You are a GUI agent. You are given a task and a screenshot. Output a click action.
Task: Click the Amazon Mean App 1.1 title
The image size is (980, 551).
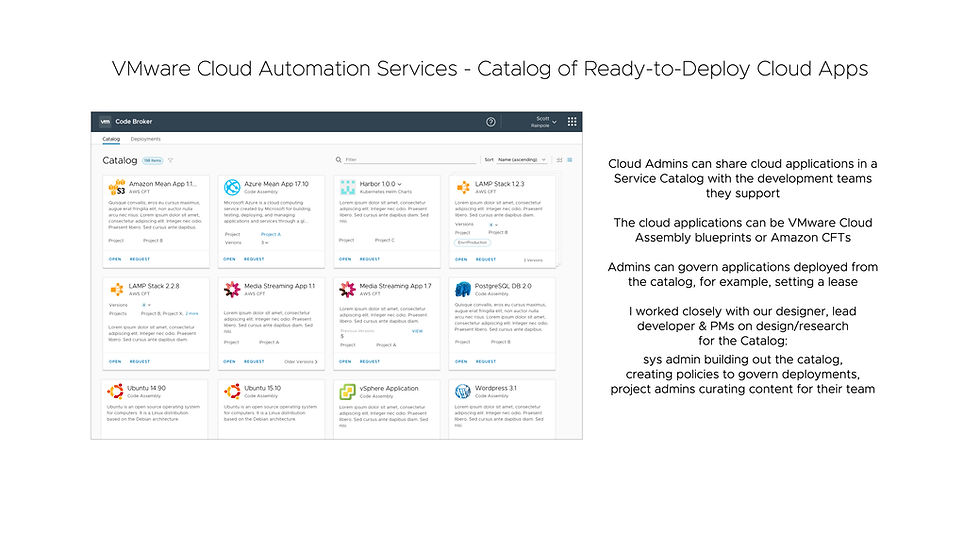(163, 184)
